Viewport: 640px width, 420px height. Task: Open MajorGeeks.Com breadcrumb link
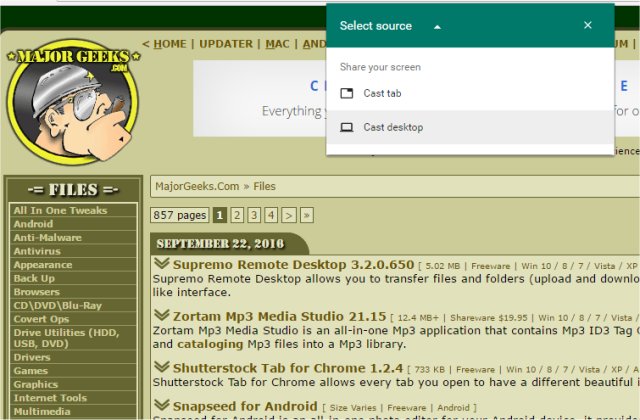pyautogui.click(x=197, y=187)
